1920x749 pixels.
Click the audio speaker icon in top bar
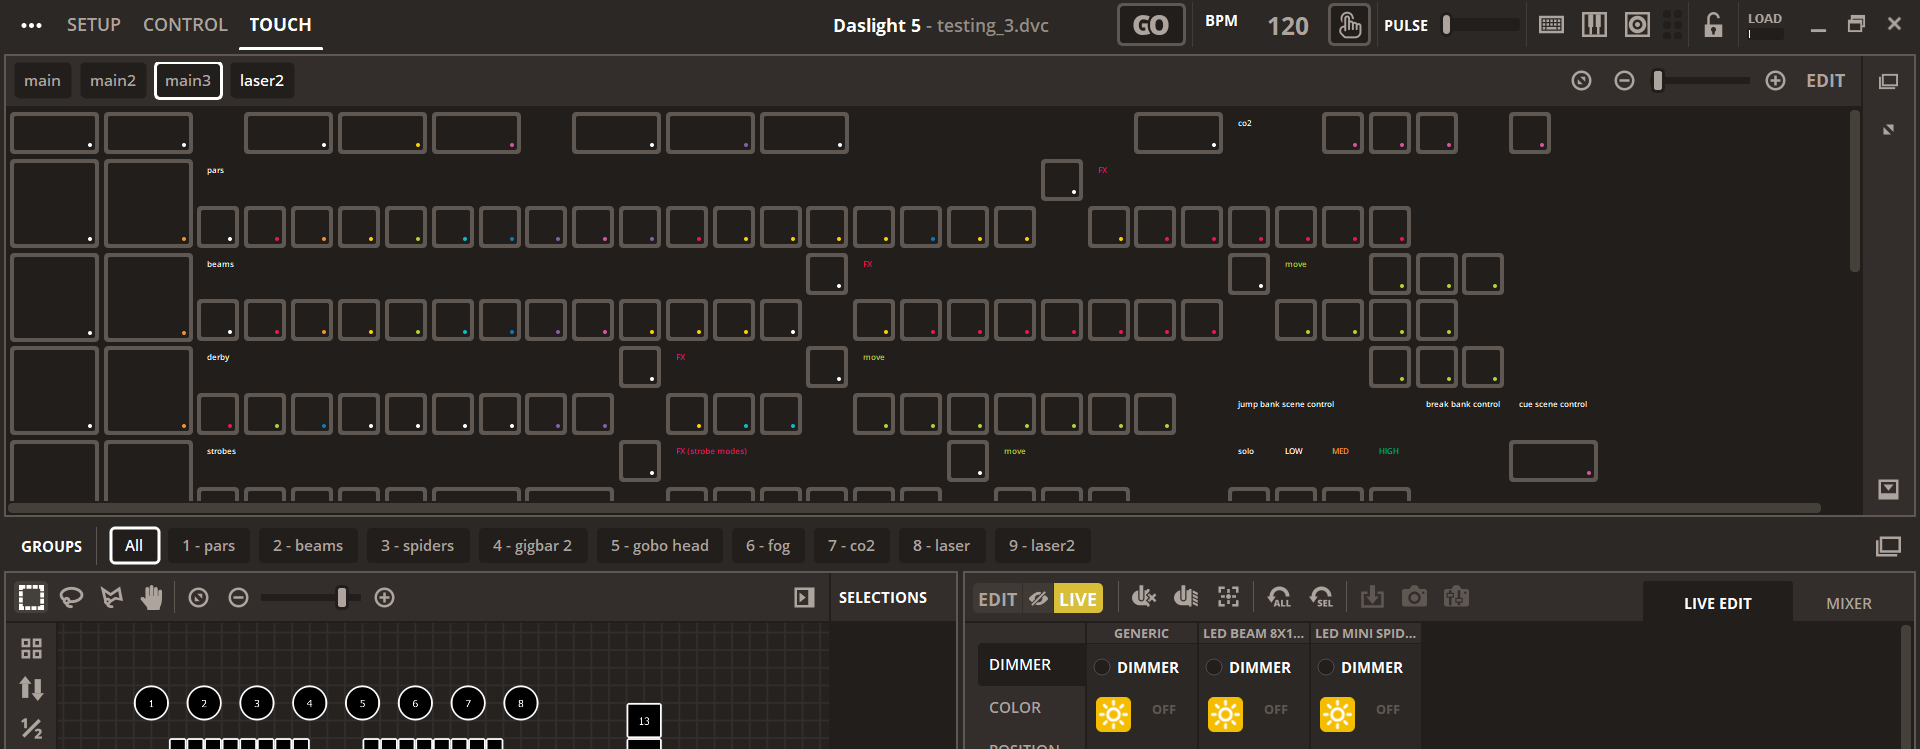point(1637,25)
